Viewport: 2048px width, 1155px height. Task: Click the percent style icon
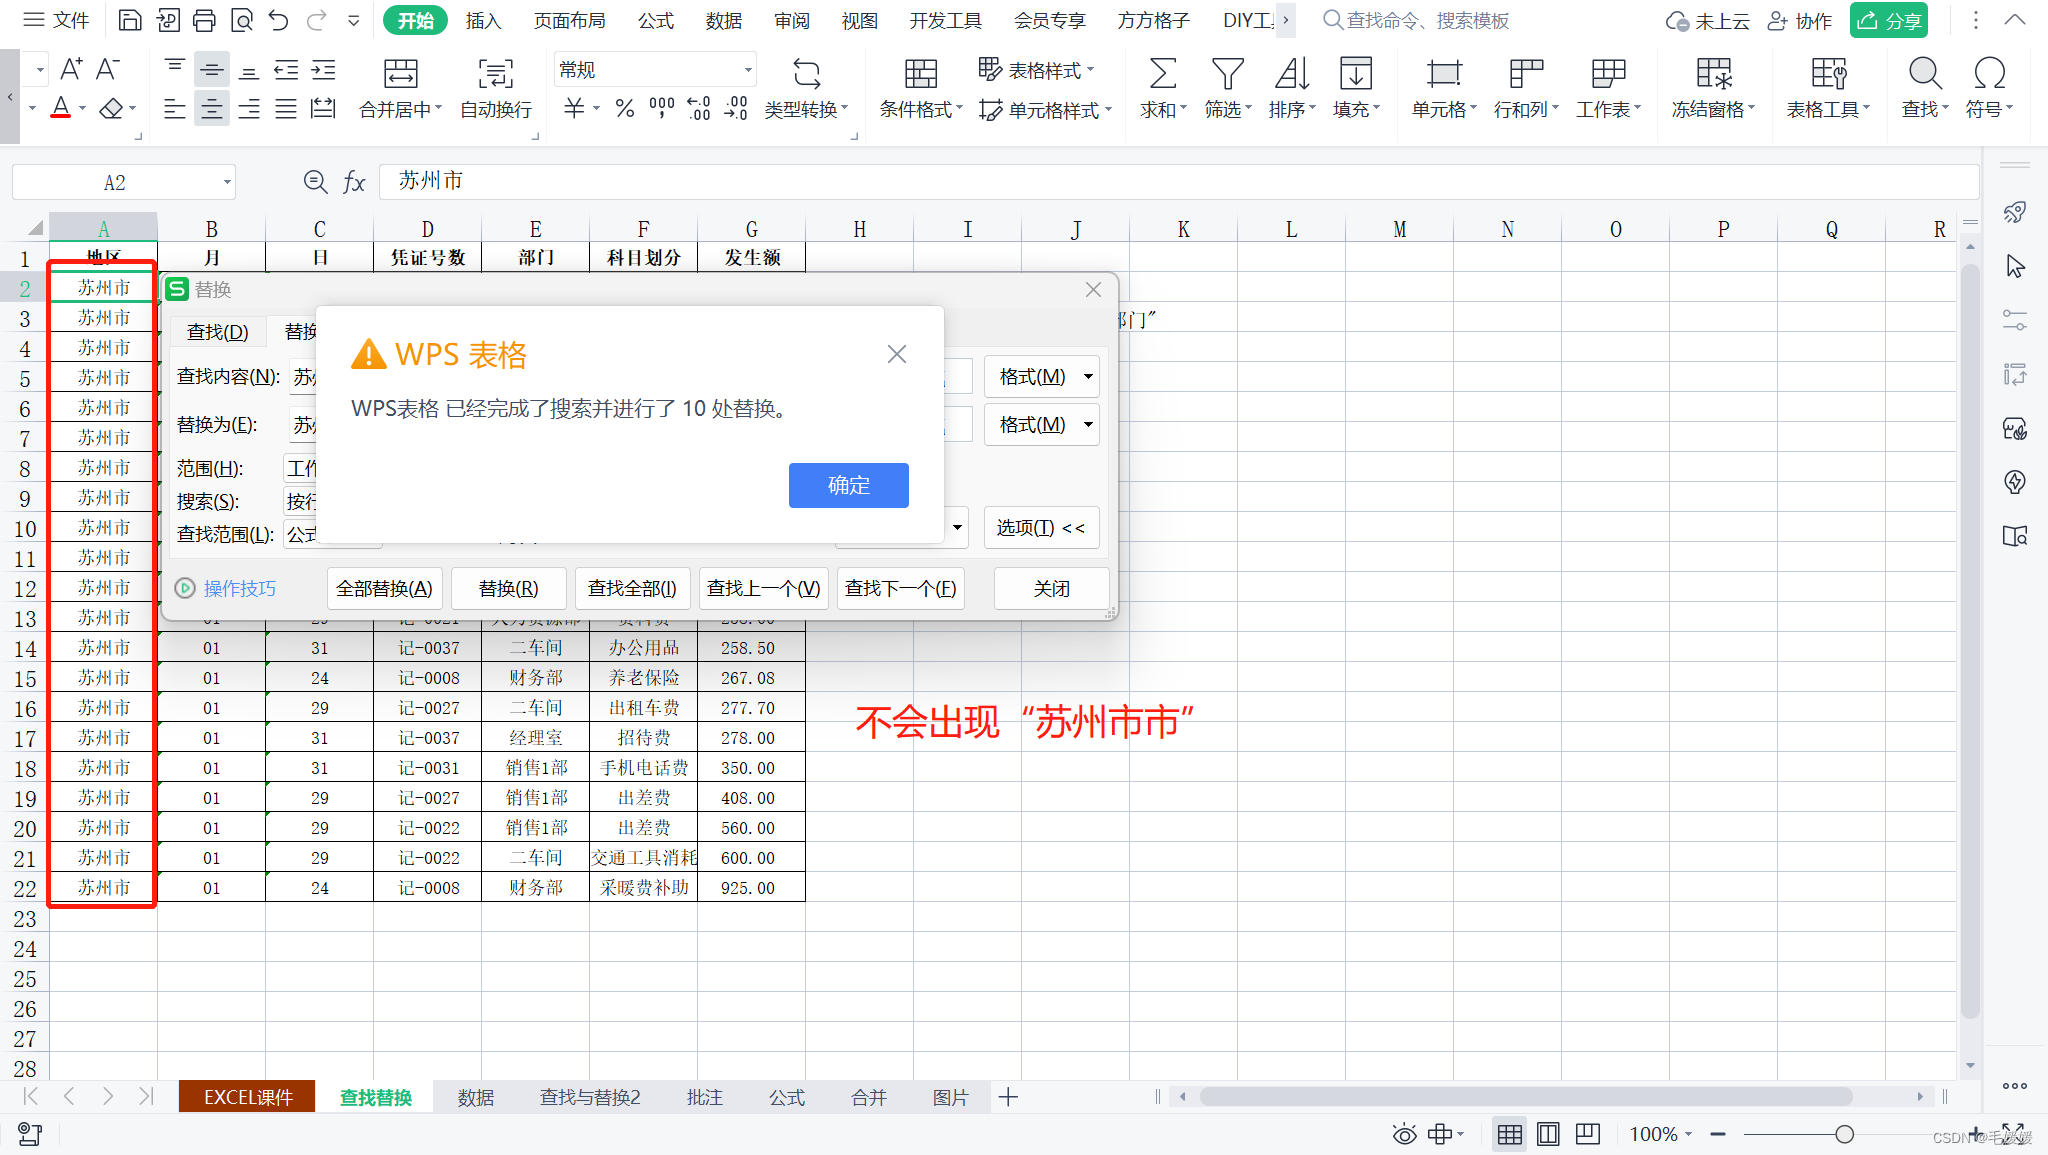(x=625, y=109)
